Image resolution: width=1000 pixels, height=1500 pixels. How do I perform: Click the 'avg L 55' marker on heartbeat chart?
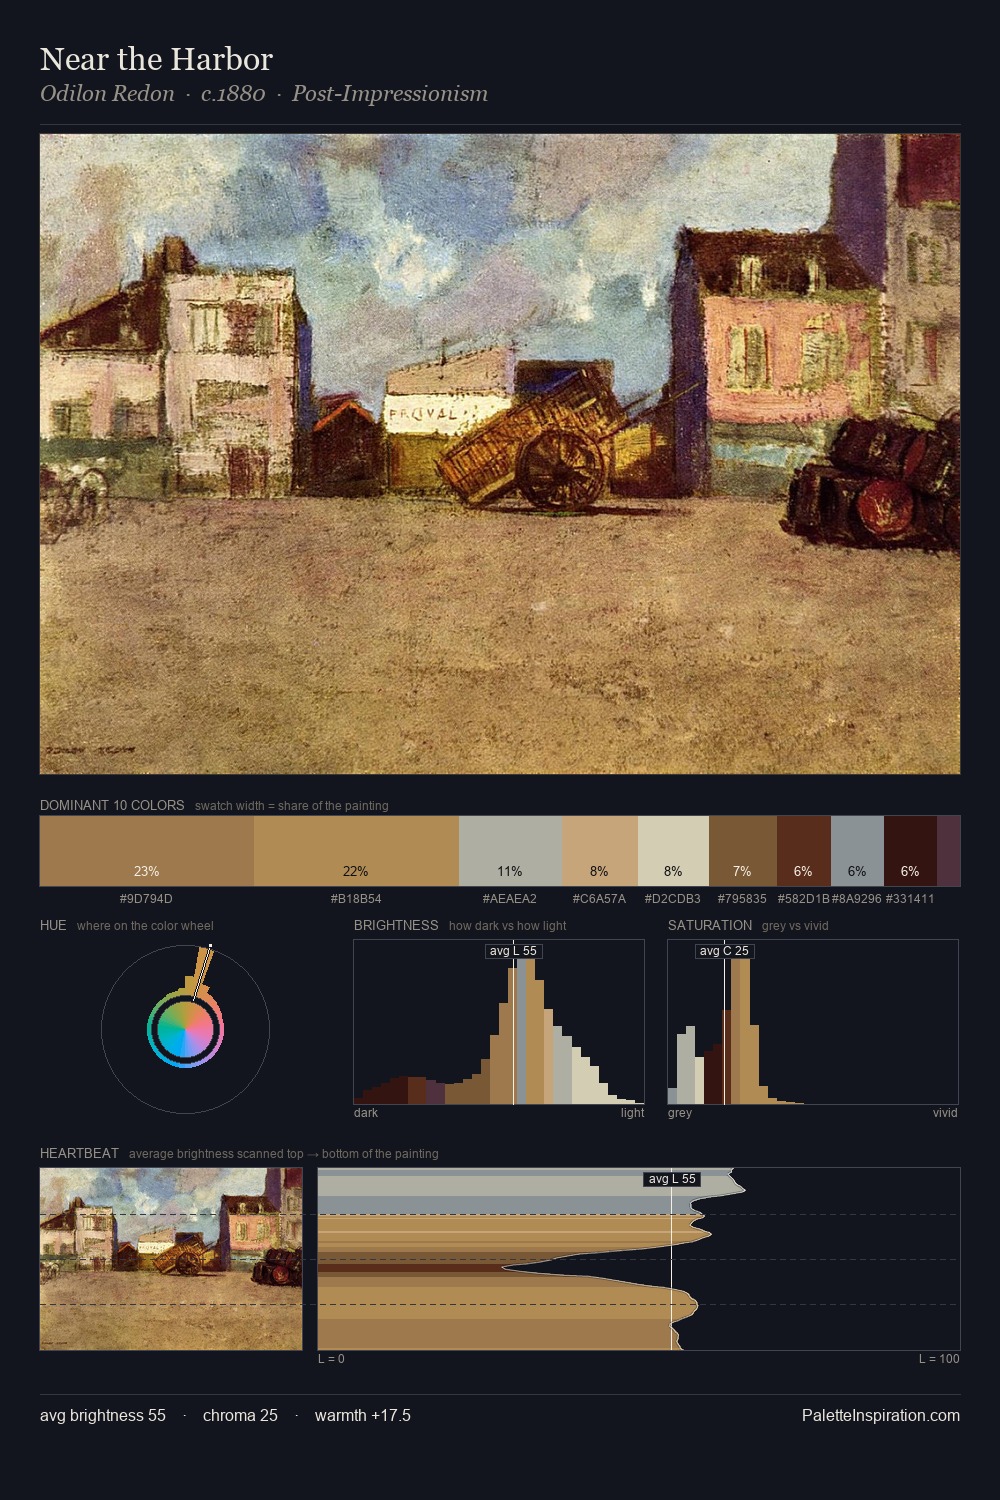tap(672, 1179)
